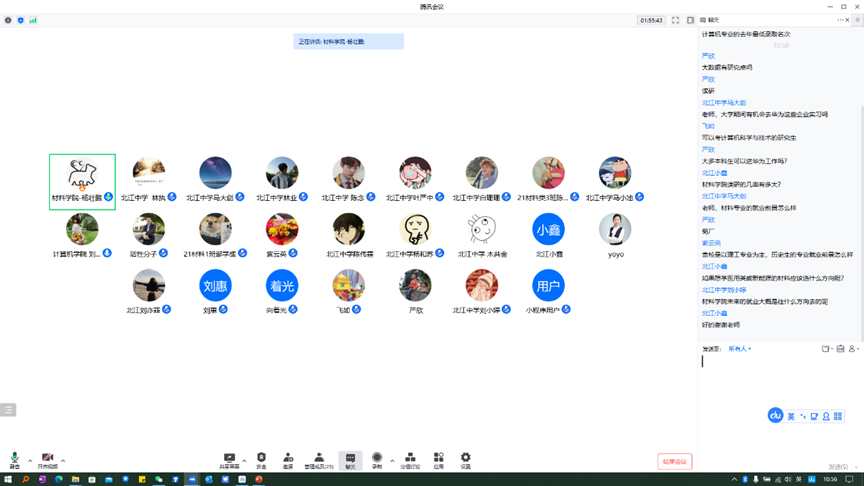
Task: Expand microphone options arrow beside 静音
Action: pyautogui.click(x=30, y=461)
